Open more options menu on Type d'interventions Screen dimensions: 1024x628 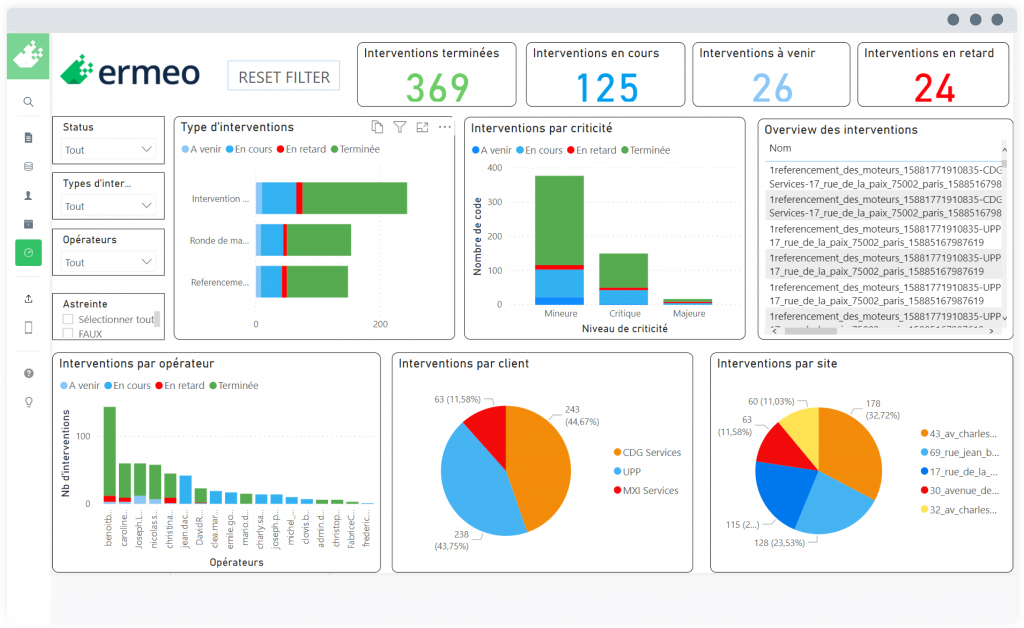point(445,127)
